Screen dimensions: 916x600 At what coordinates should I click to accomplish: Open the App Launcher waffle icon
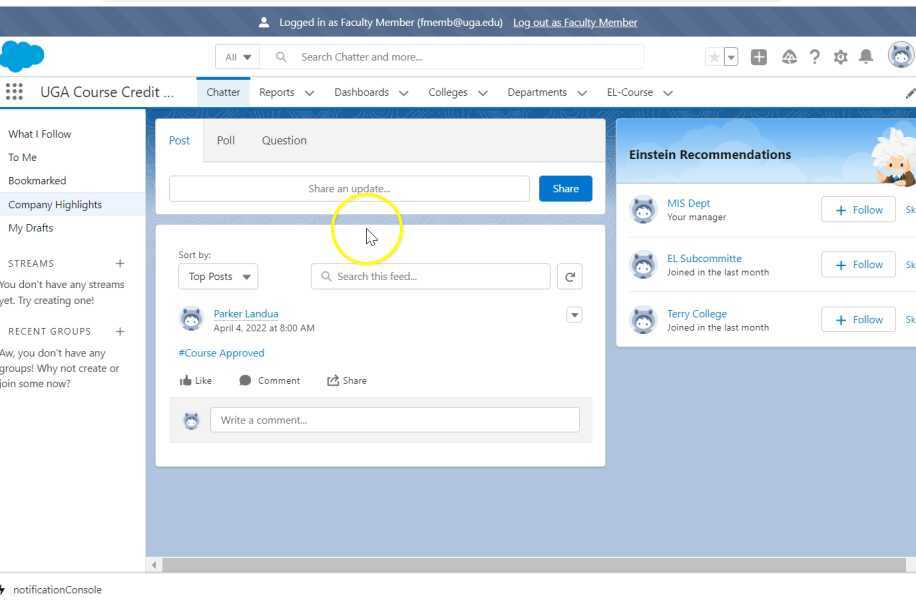click(15, 92)
